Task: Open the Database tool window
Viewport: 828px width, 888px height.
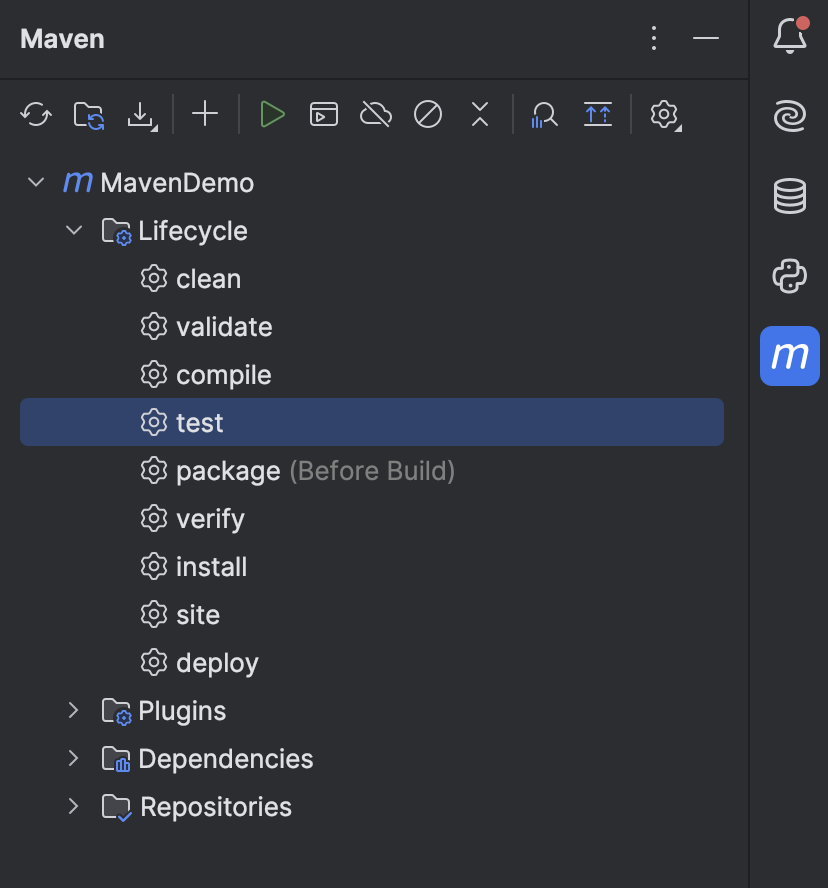Action: click(x=789, y=196)
